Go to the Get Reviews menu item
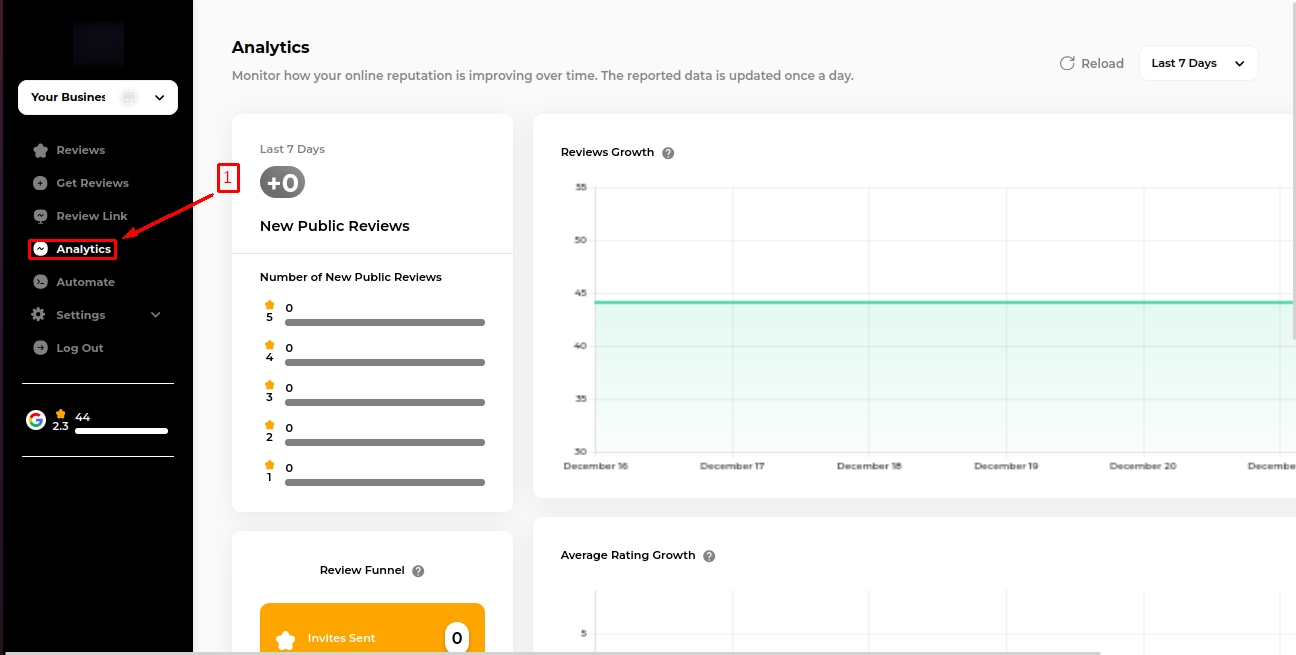This screenshot has width=1296, height=655. (92, 184)
